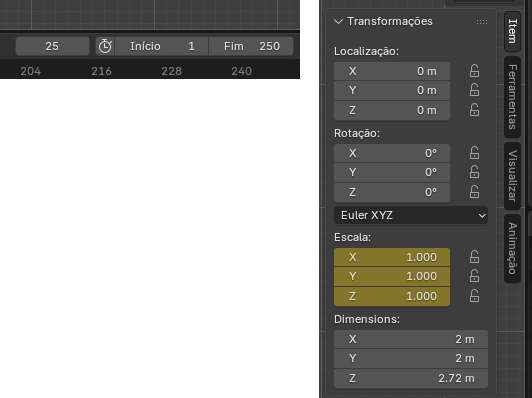Collapse the Transformações panel
Screen dimensions: 532x398
click(x=338, y=22)
